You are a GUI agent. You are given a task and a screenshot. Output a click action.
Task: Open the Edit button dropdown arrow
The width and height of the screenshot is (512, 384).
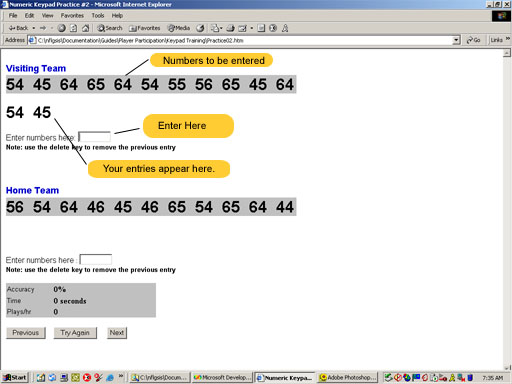point(252,28)
